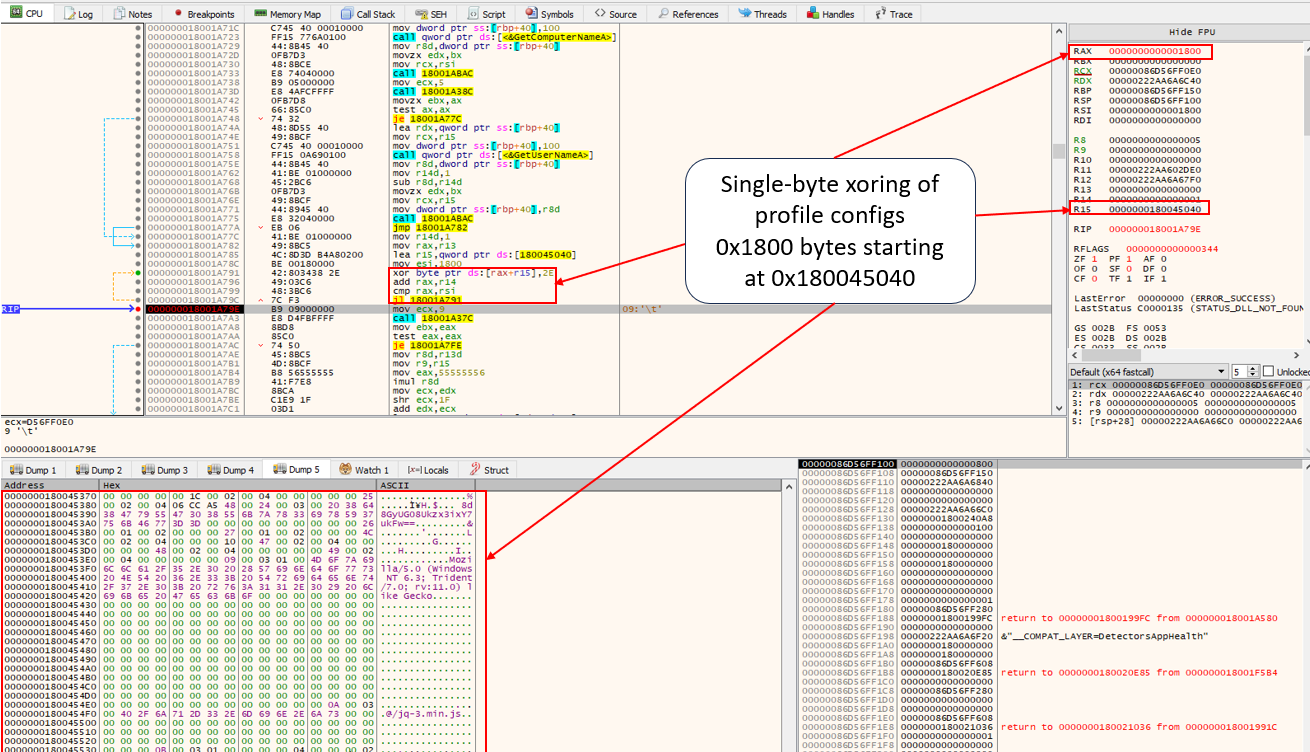
Task: Toggle the ZF flag value
Action: [1095, 257]
